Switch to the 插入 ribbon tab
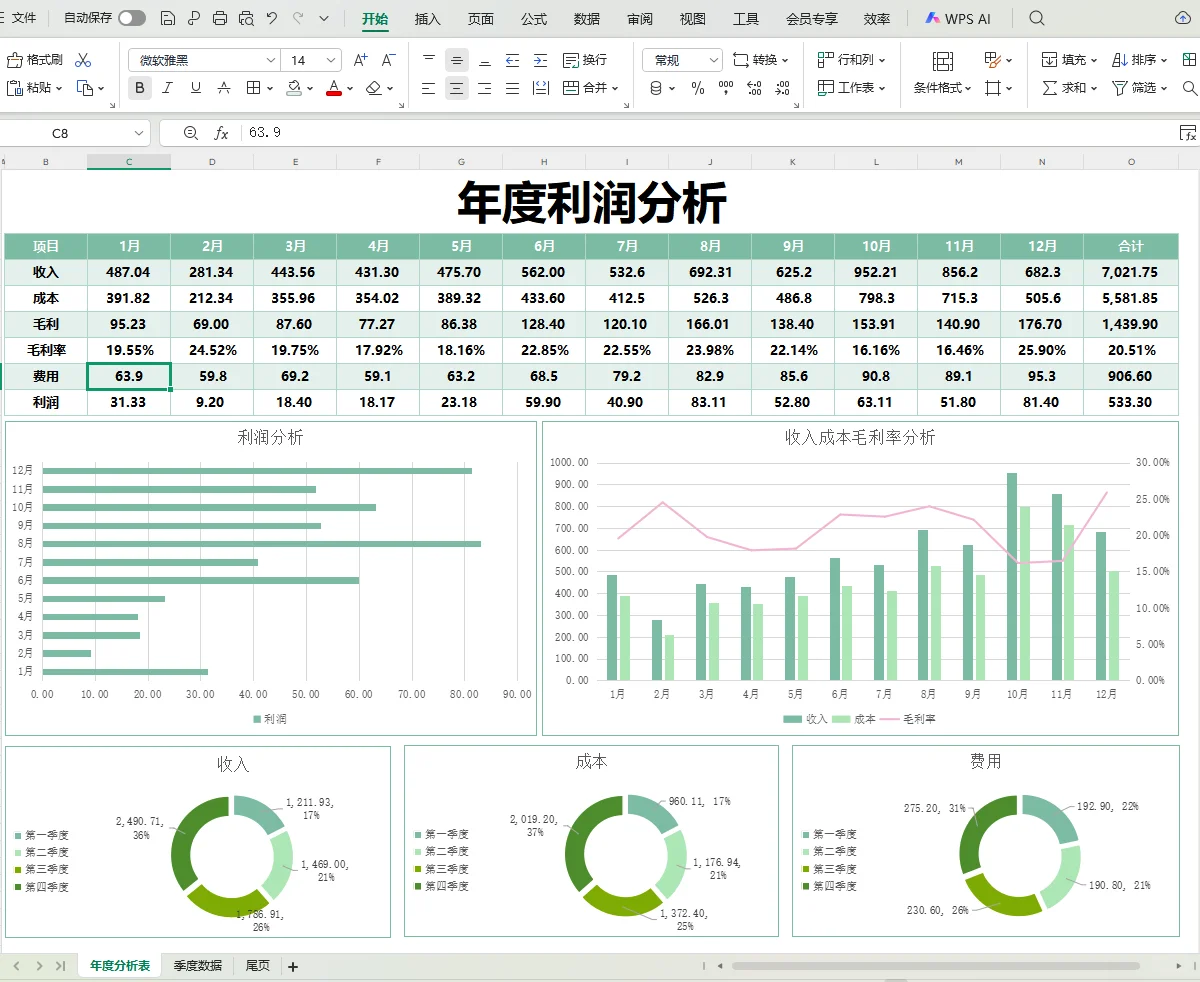 (x=427, y=18)
